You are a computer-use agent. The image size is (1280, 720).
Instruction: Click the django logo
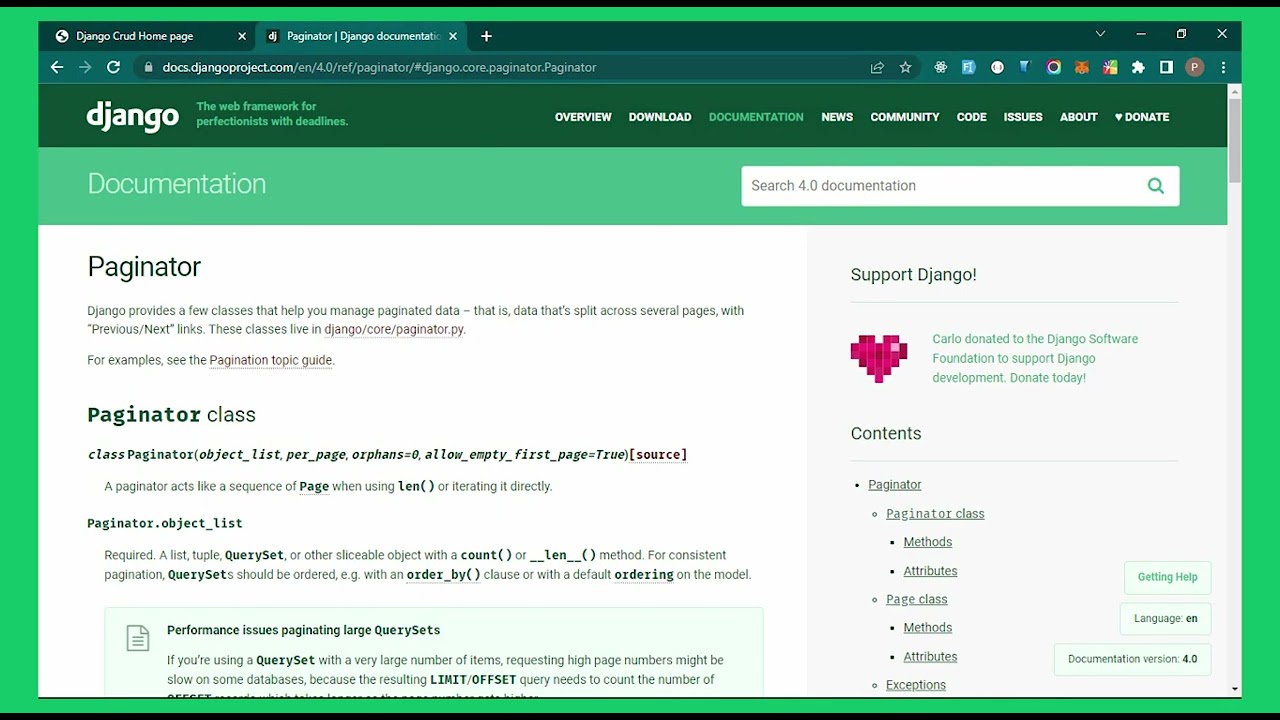tap(132, 117)
